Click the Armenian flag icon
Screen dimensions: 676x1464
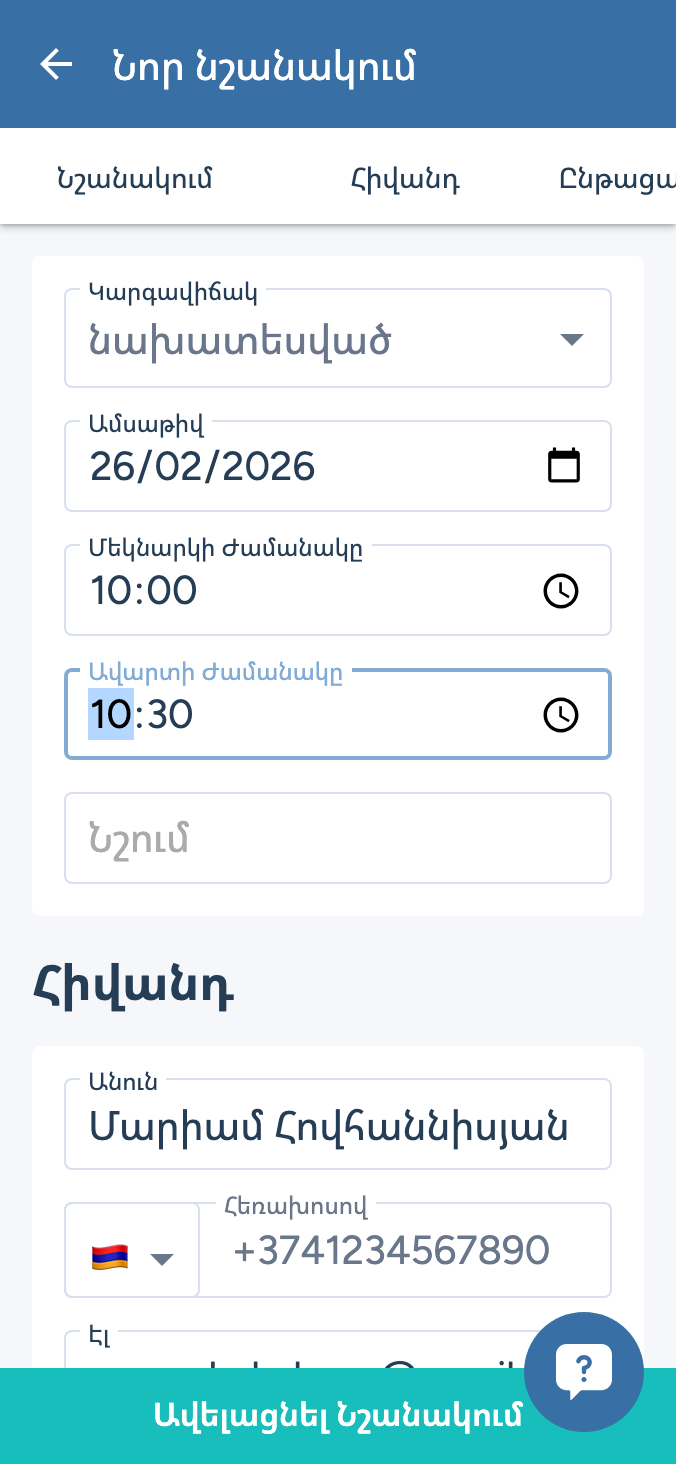click(109, 1257)
